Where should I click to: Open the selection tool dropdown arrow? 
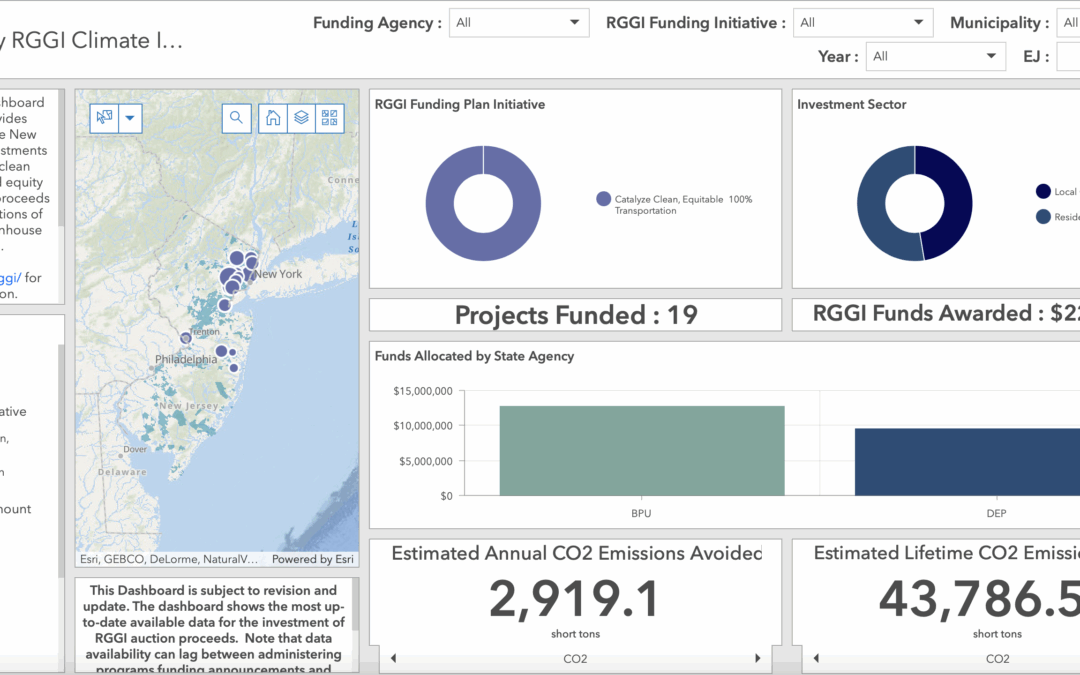131,118
